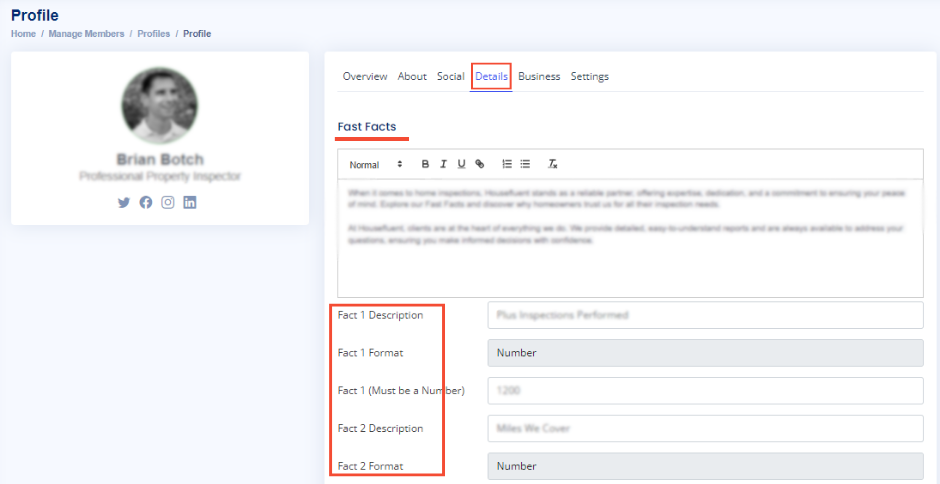Switch to the Business tab
The width and height of the screenshot is (940, 484).
coord(539,76)
